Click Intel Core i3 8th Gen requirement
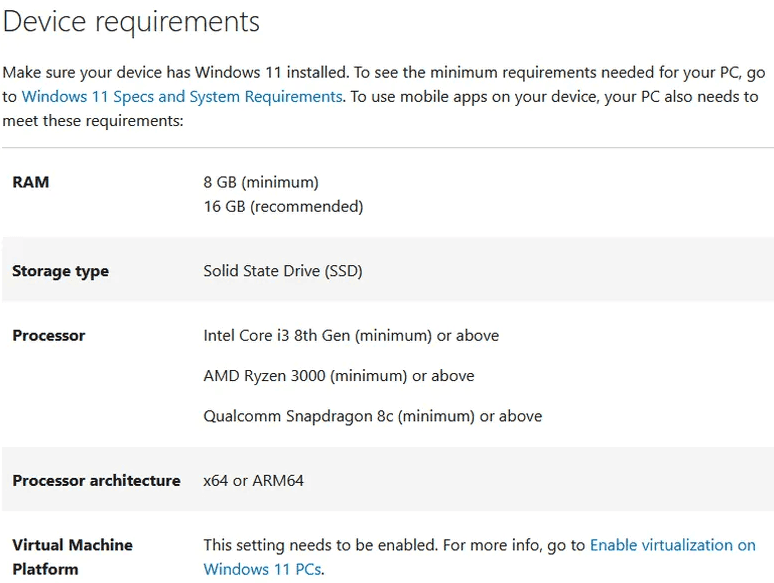This screenshot has width=774, height=583. (351, 336)
